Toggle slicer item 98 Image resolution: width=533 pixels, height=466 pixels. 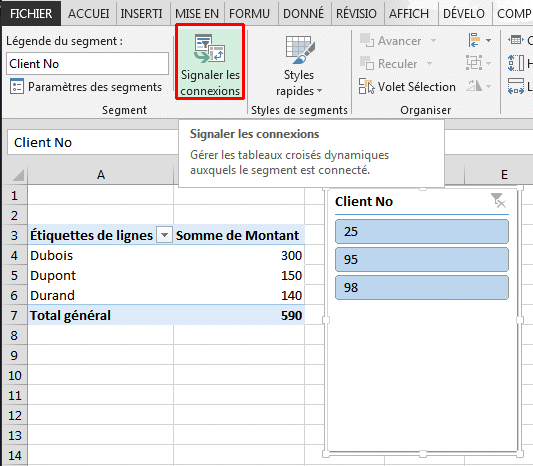click(x=422, y=288)
